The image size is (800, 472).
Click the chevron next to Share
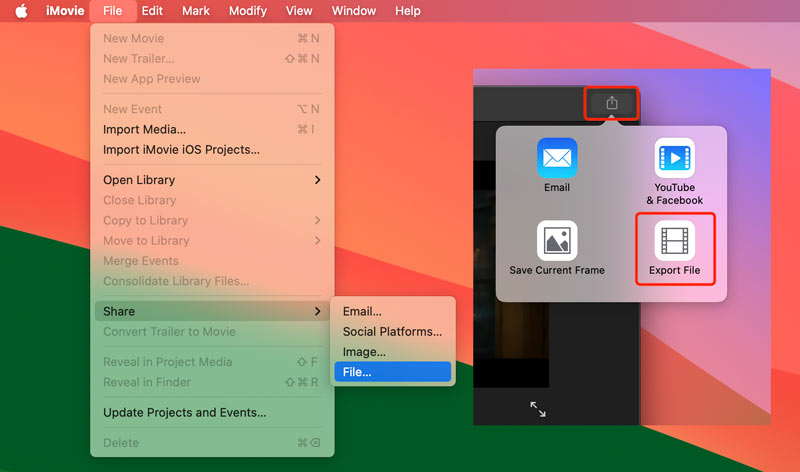pos(317,311)
